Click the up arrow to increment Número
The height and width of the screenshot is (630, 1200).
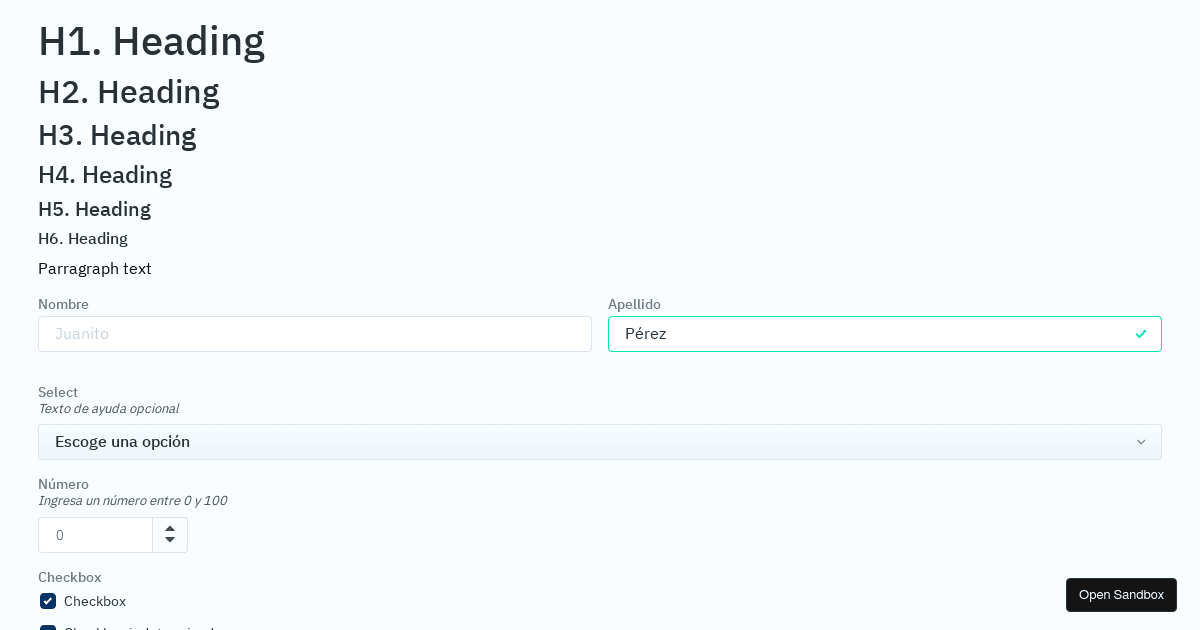[x=170, y=528]
